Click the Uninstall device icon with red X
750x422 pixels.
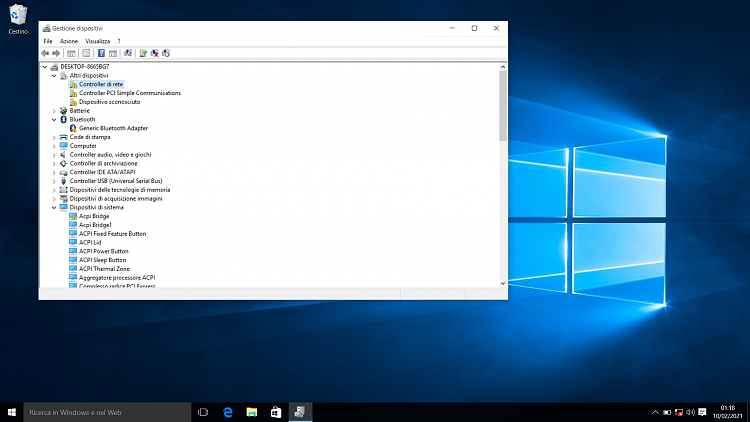point(154,53)
